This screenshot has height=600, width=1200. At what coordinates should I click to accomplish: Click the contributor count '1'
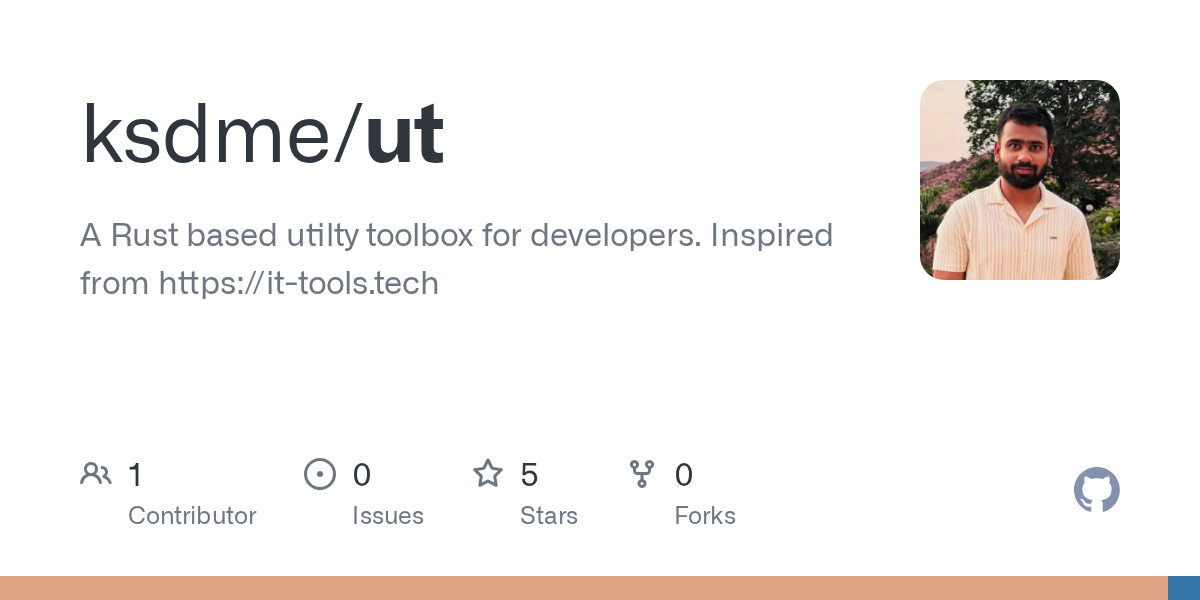[x=136, y=475]
